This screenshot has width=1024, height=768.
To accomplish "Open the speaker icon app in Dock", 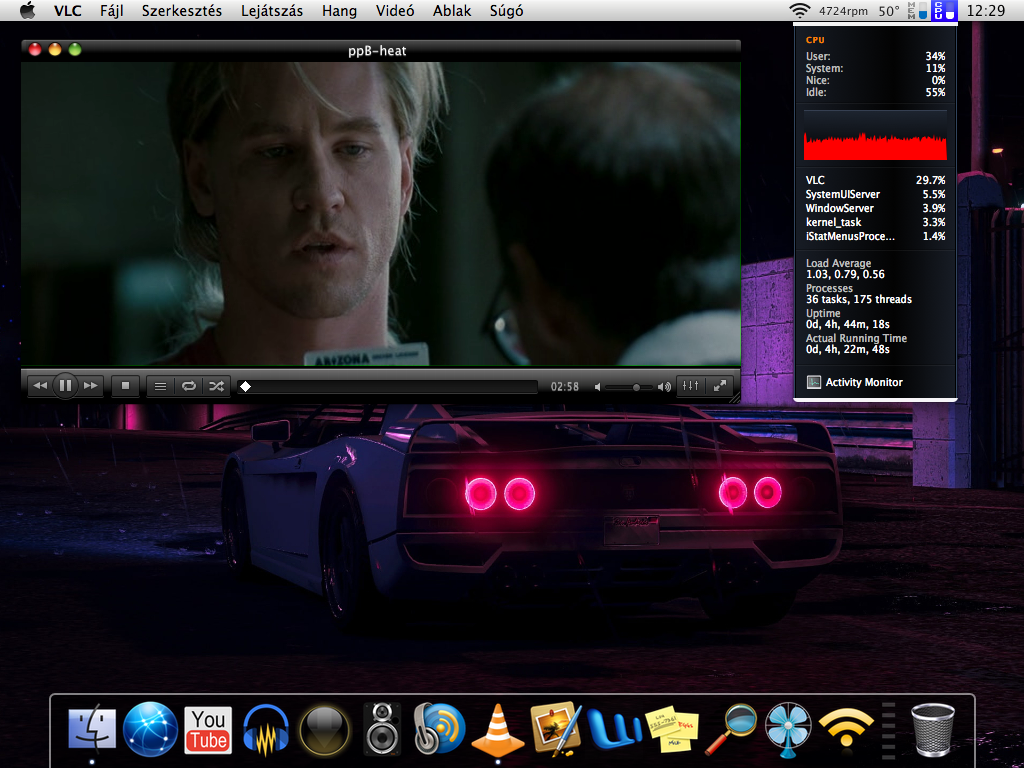I will [382, 729].
